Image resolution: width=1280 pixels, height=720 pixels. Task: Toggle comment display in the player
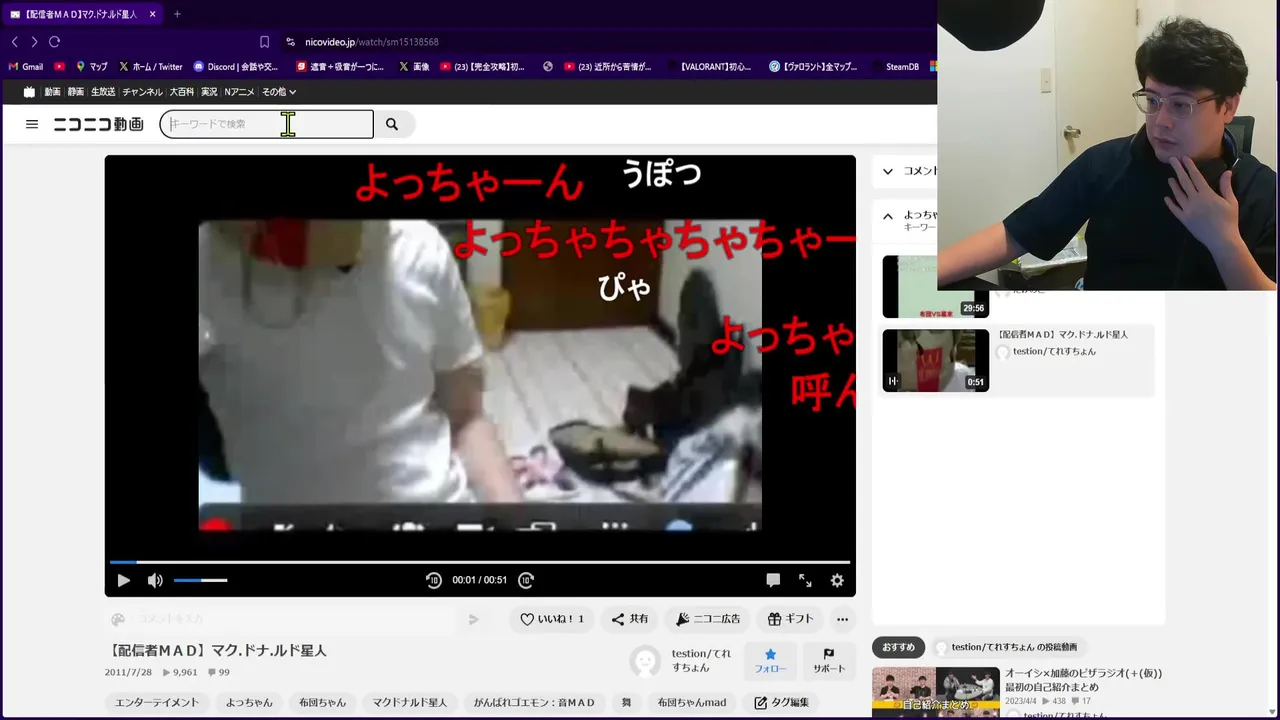[773, 580]
